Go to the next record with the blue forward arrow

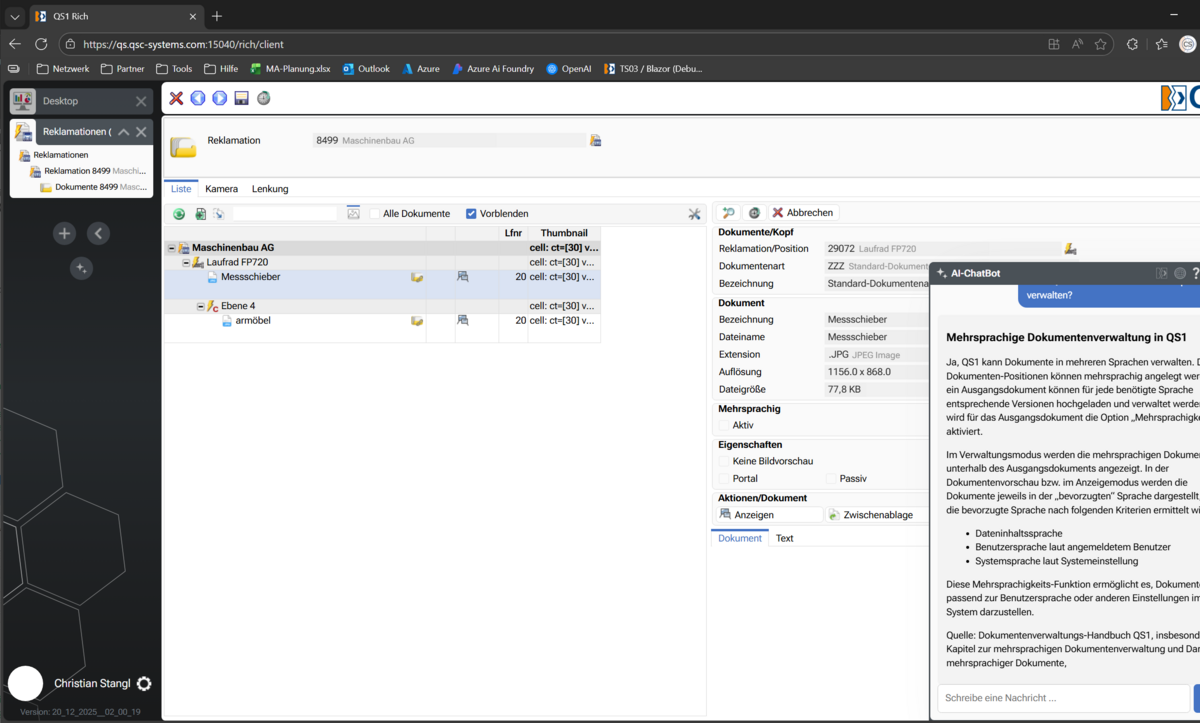click(220, 98)
